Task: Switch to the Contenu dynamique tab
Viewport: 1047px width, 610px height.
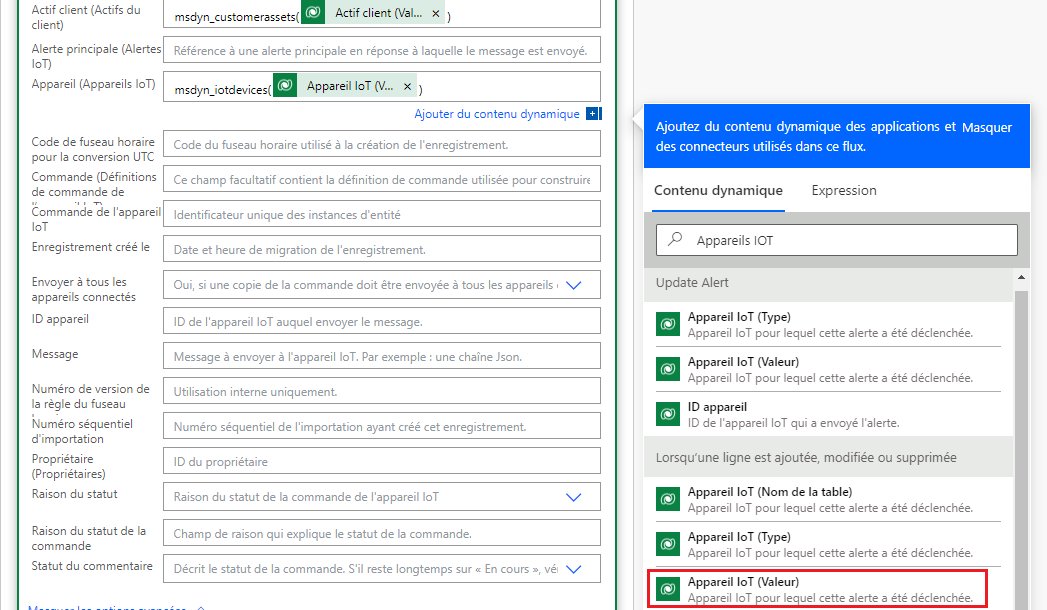Action: pyautogui.click(x=718, y=190)
